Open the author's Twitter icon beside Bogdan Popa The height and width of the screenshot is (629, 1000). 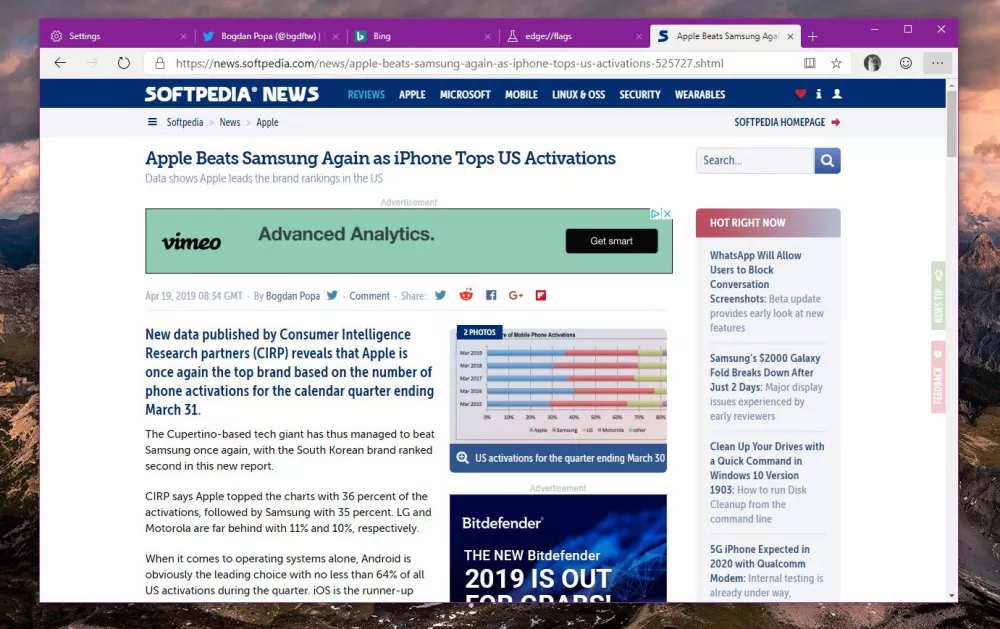click(x=332, y=295)
